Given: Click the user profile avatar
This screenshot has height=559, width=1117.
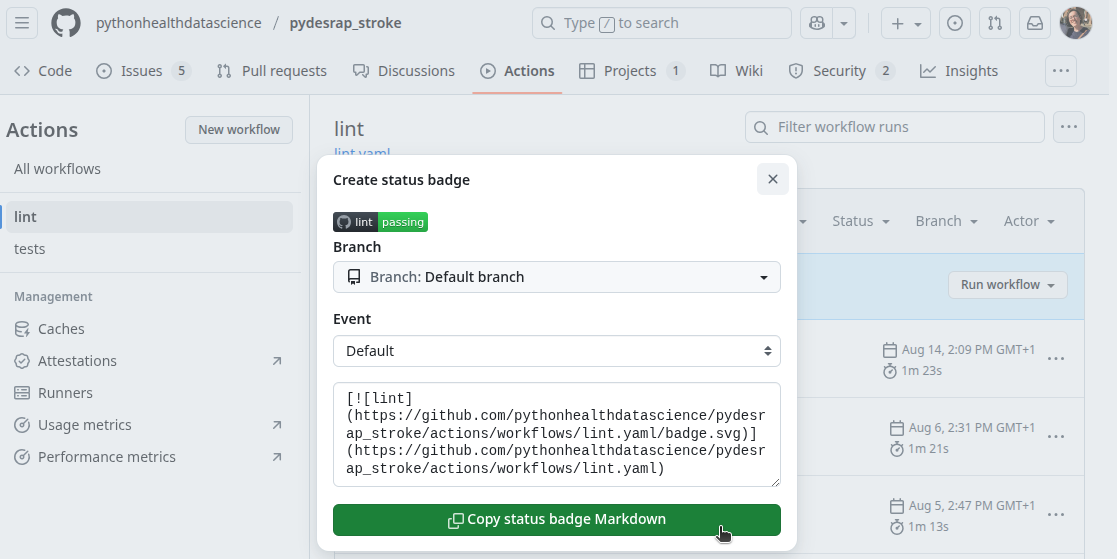Looking at the screenshot, I should click(x=1076, y=23).
